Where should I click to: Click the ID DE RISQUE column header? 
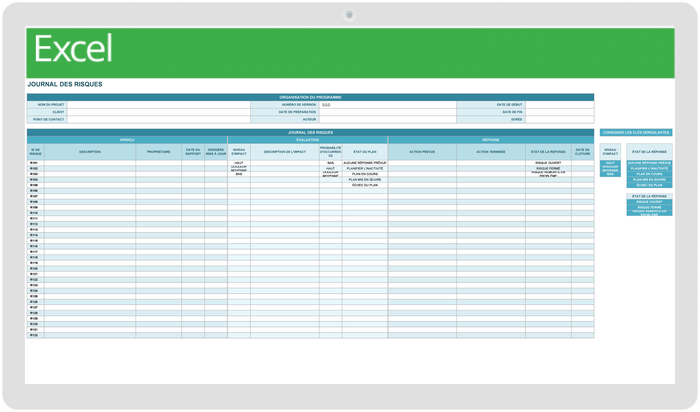(36, 152)
